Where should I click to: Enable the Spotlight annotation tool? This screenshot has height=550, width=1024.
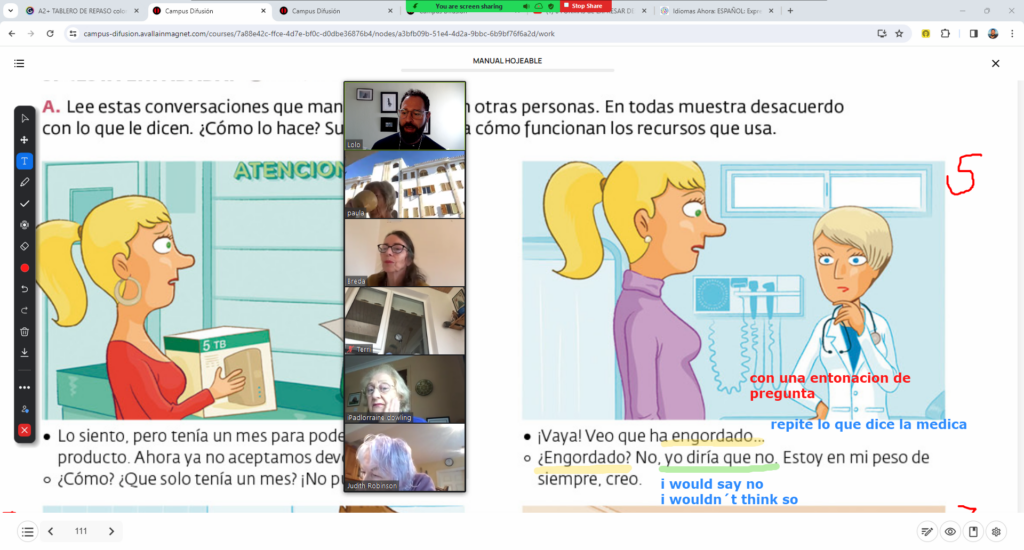(25, 225)
